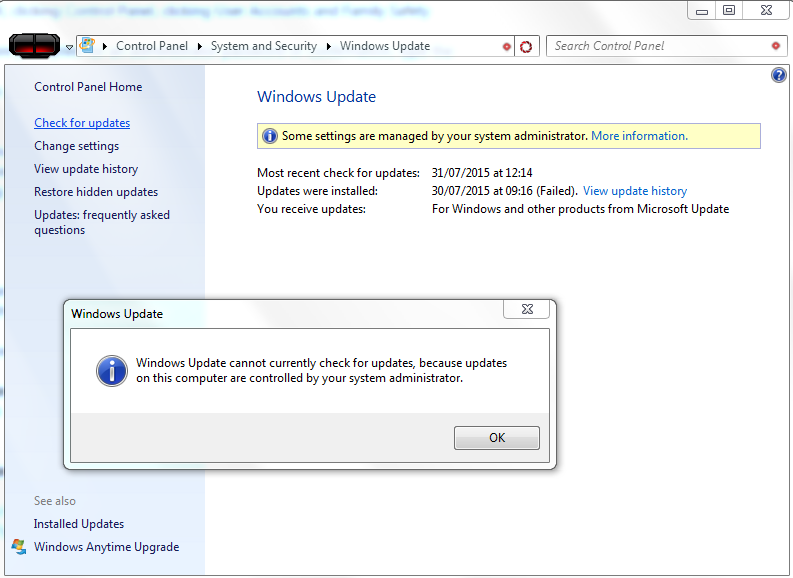Click the Windows Anytime Upgrade flag icon
793x578 pixels.
[x=19, y=547]
